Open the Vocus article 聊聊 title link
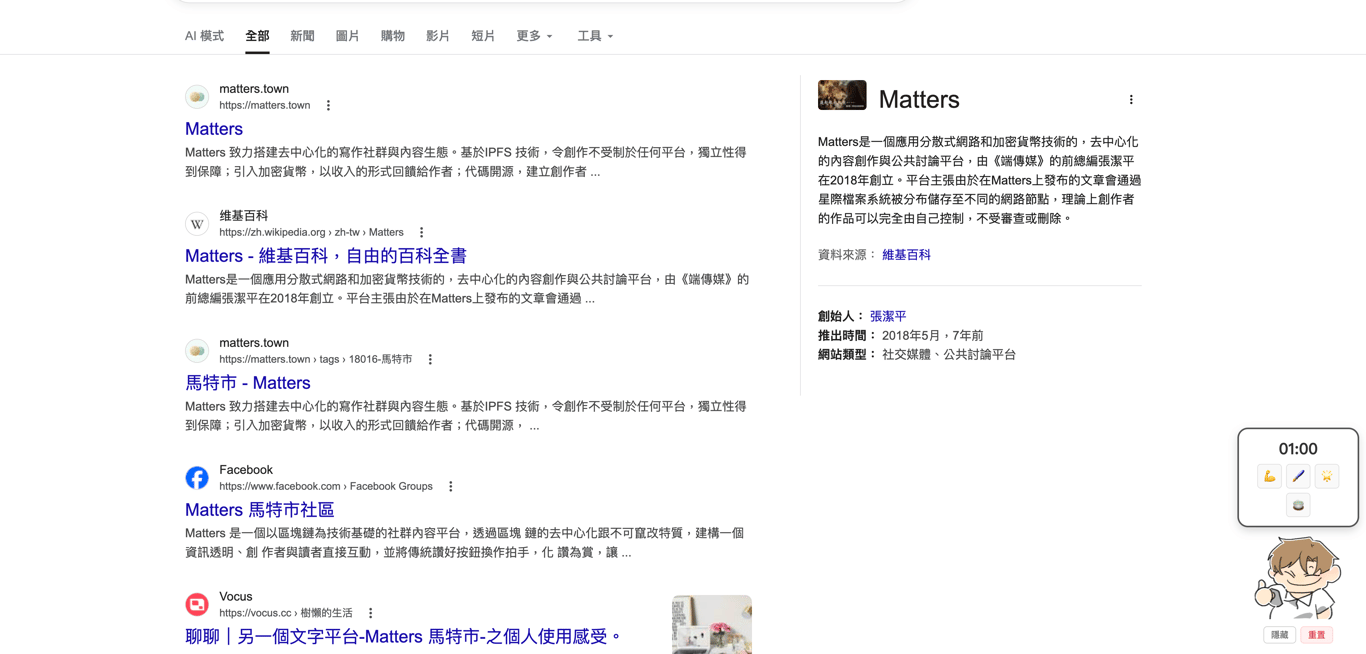 click(403, 636)
